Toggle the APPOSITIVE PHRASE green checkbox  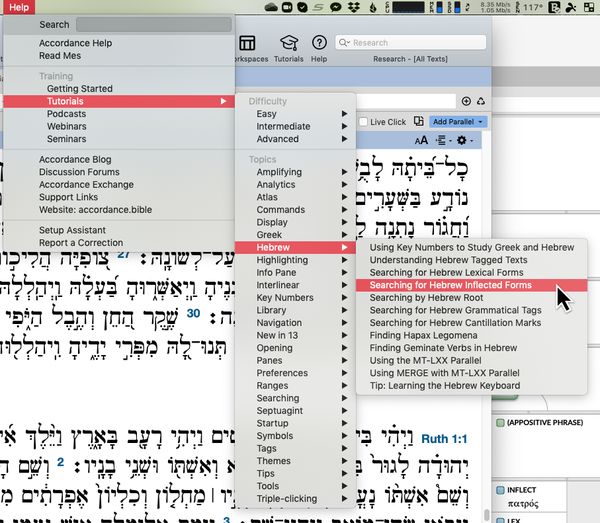(x=500, y=423)
